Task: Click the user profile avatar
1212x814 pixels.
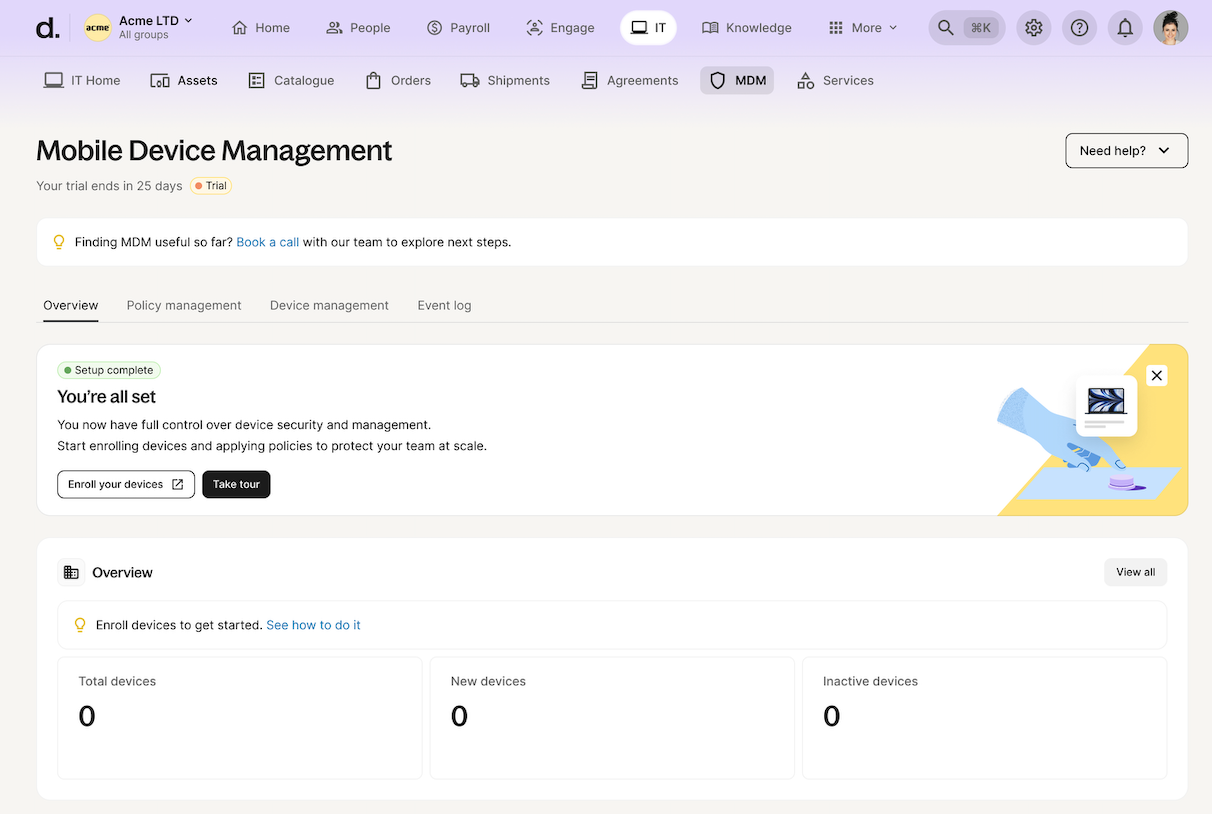Action: pyautogui.click(x=1170, y=28)
